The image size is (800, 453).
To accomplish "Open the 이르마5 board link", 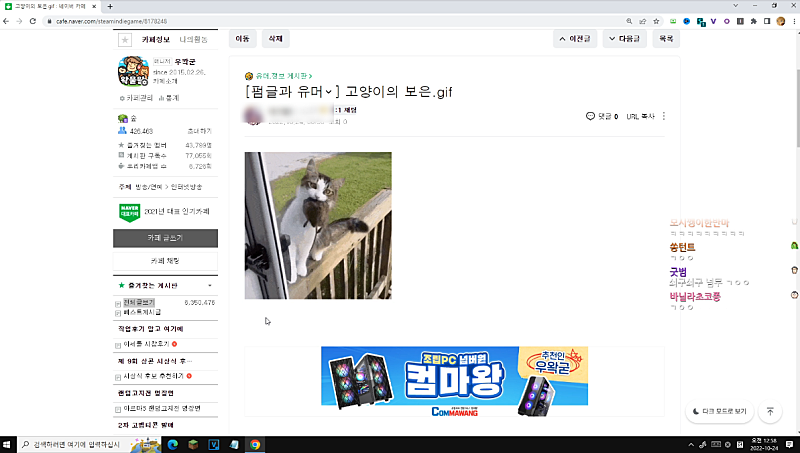I will [x=162, y=408].
